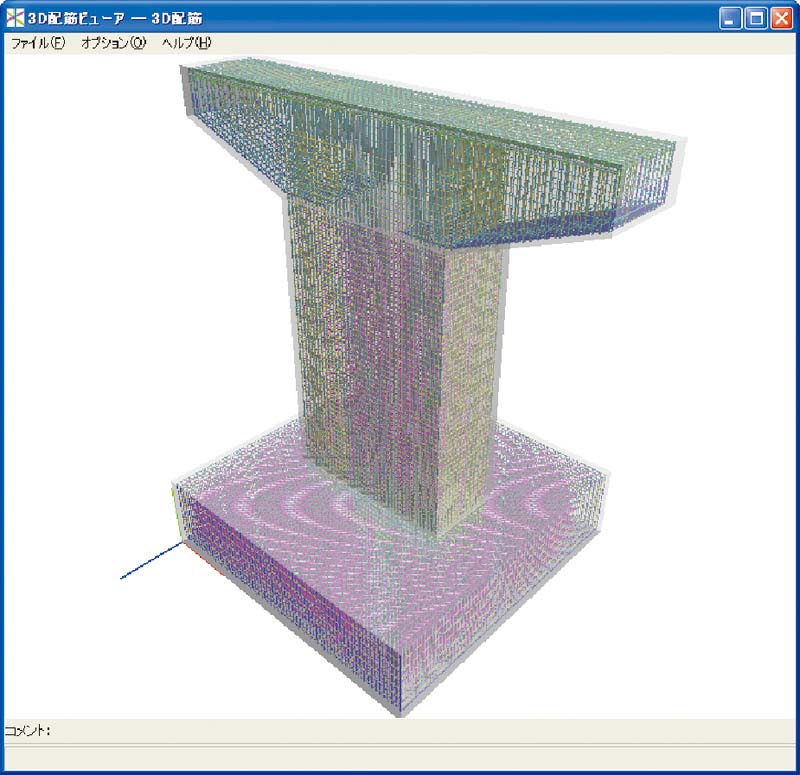The image size is (800, 775).
Task: Open the ファイル(F) menu
Action: point(38,43)
